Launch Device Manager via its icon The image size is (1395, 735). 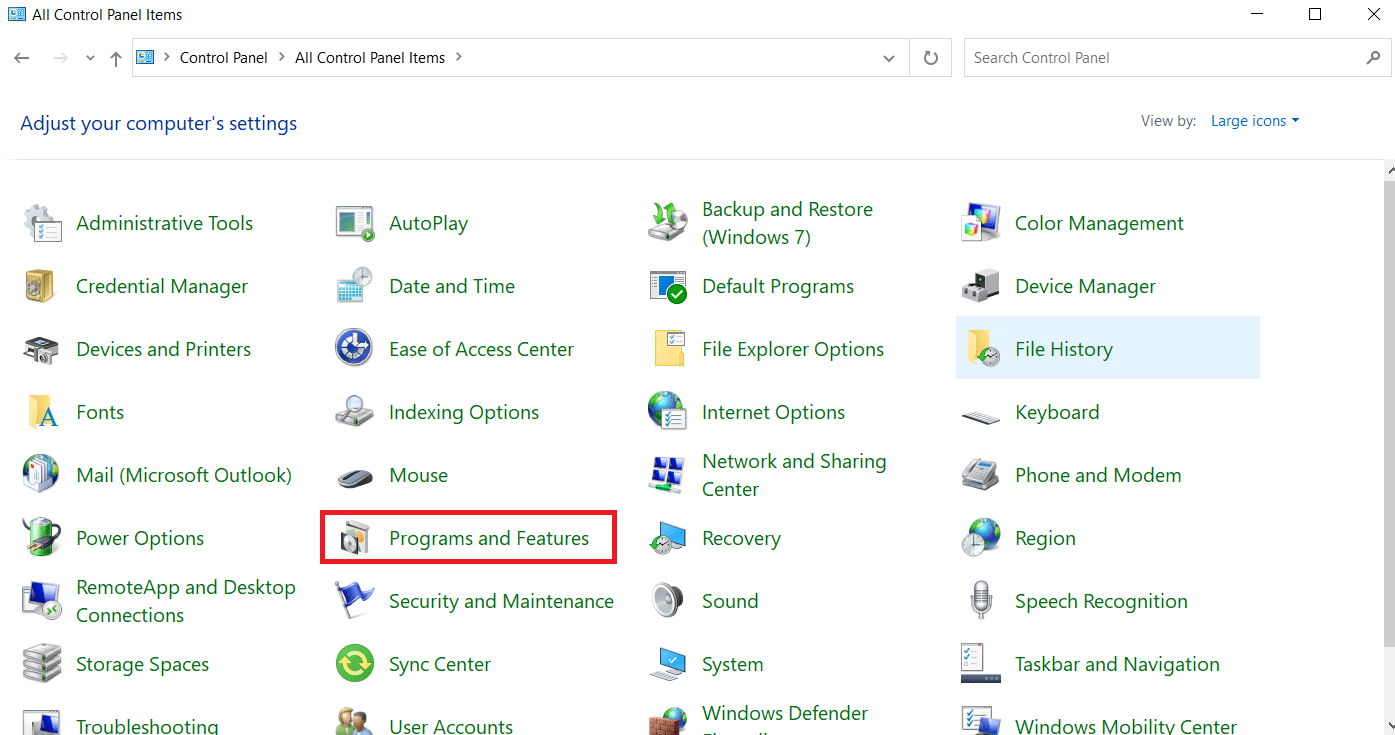(981, 286)
